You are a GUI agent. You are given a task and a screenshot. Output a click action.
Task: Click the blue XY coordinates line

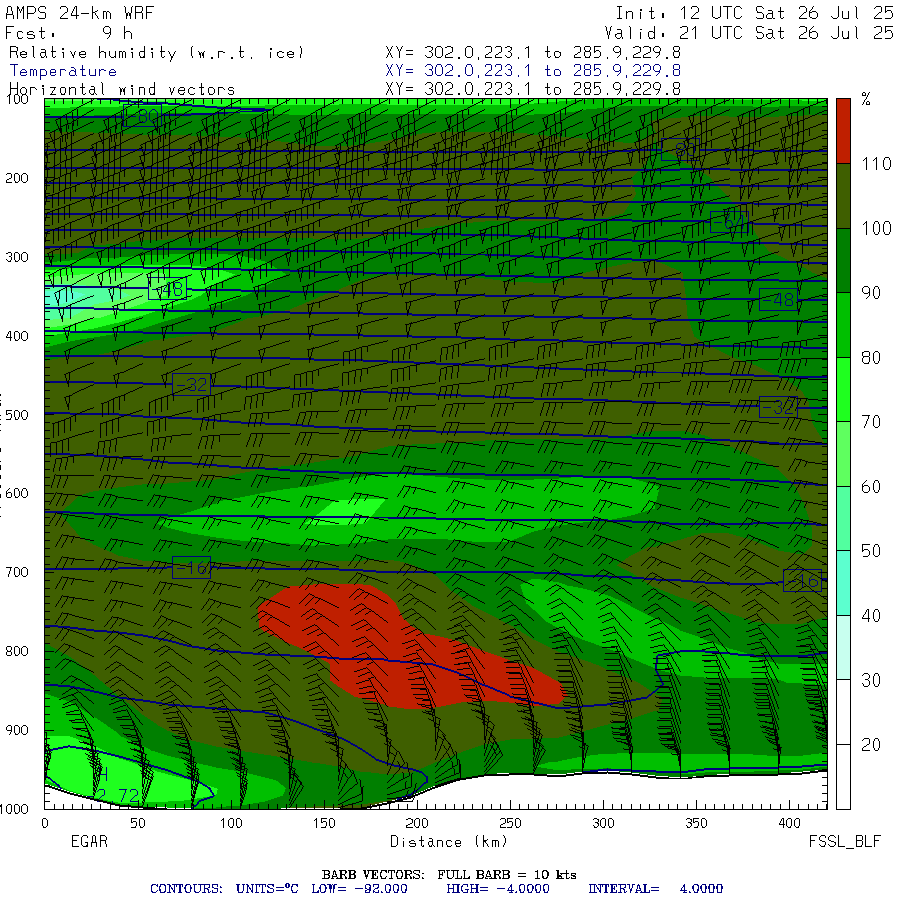[533, 71]
